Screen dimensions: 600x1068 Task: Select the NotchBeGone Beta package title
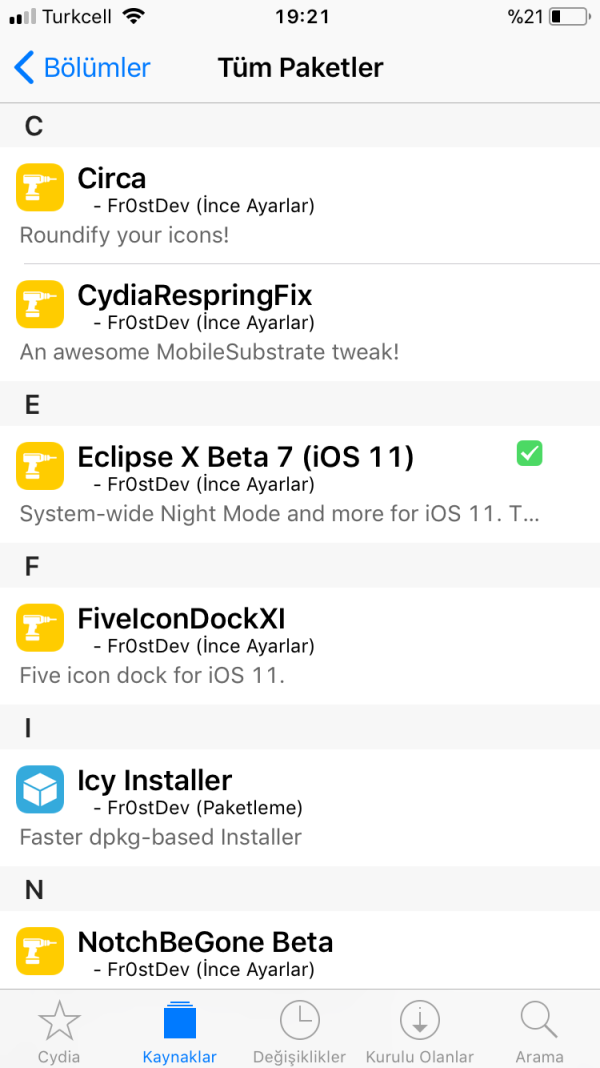click(x=205, y=942)
